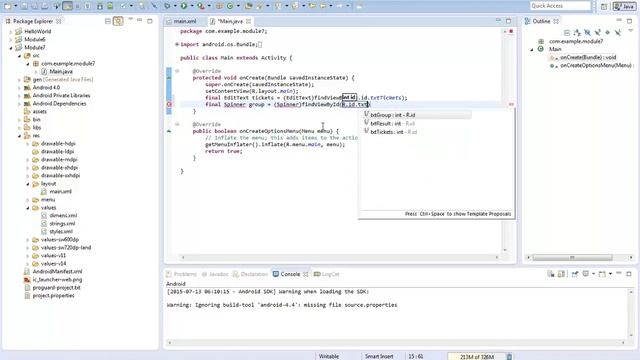The image size is (640, 360).
Task: Open the Run button dropdown arrow
Action: tap(192, 6)
